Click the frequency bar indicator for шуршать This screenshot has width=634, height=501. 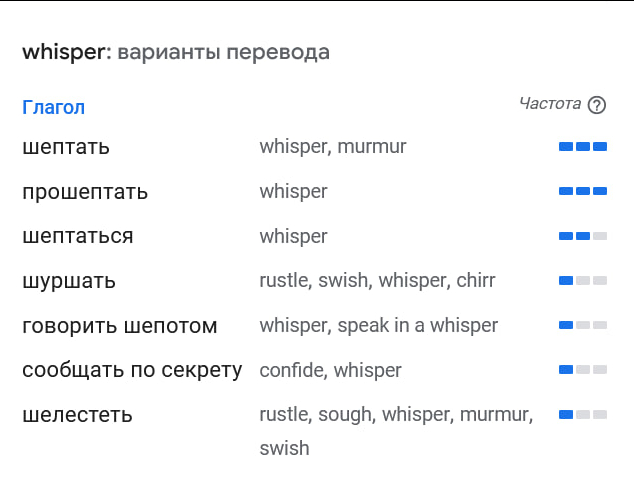pos(583,280)
